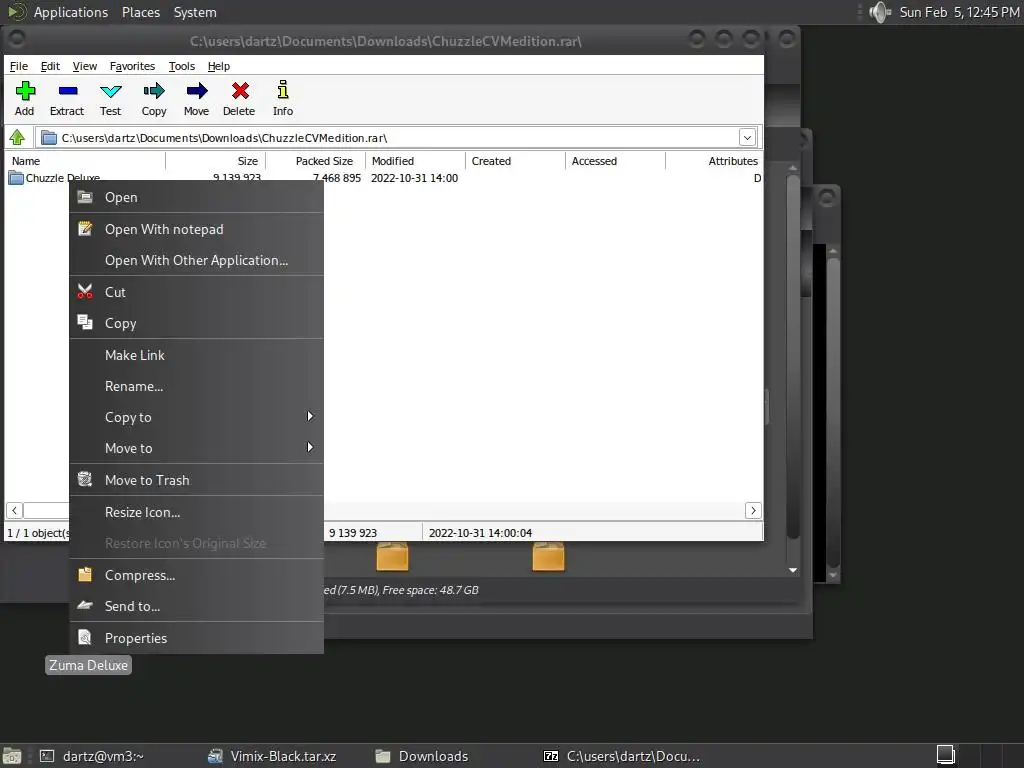Select Make Link in context menu
1024x768 pixels.
197,355
